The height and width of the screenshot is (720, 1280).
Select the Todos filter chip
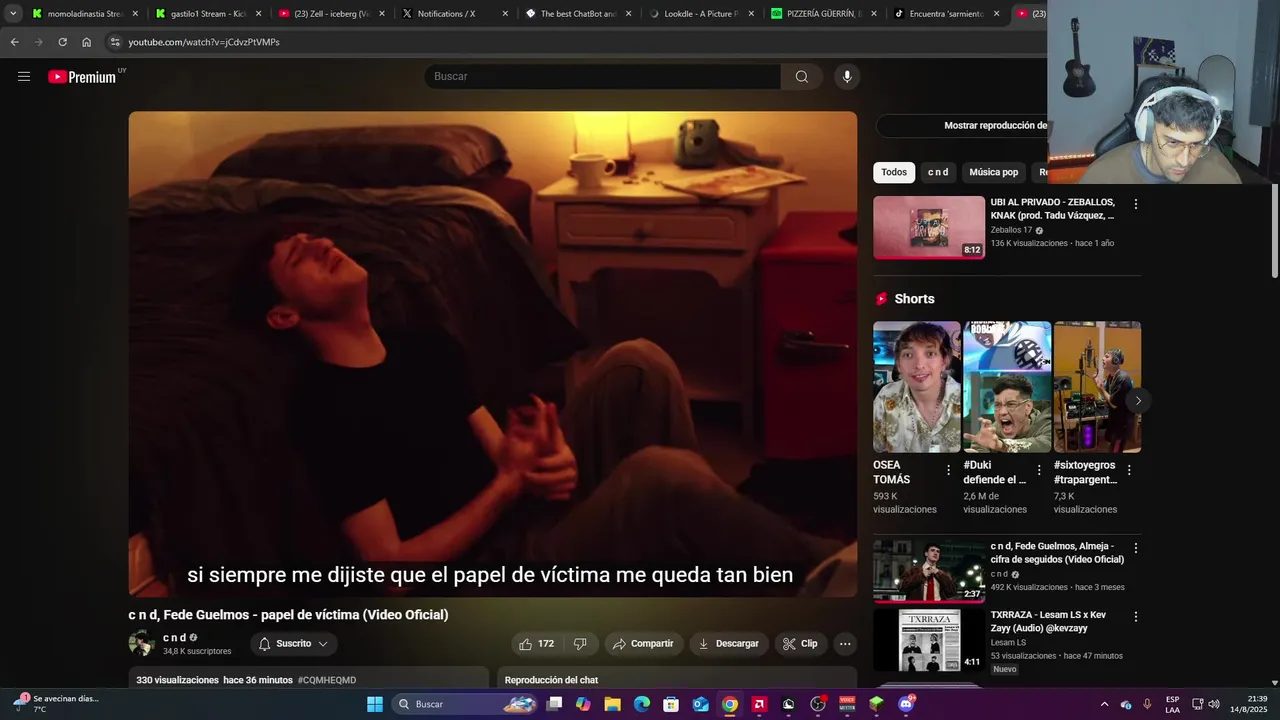pyautogui.click(x=894, y=172)
